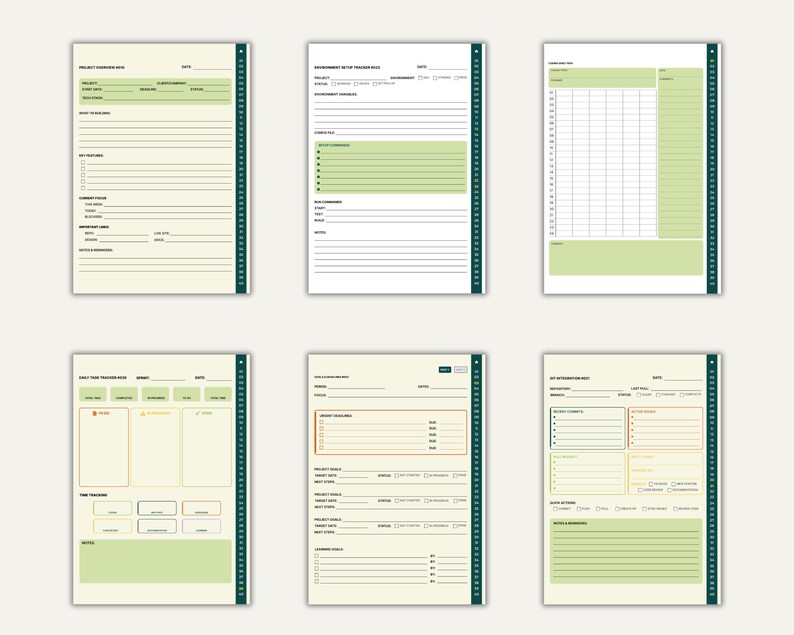Click "RUN COMMANDS" heading

[x=328, y=202]
